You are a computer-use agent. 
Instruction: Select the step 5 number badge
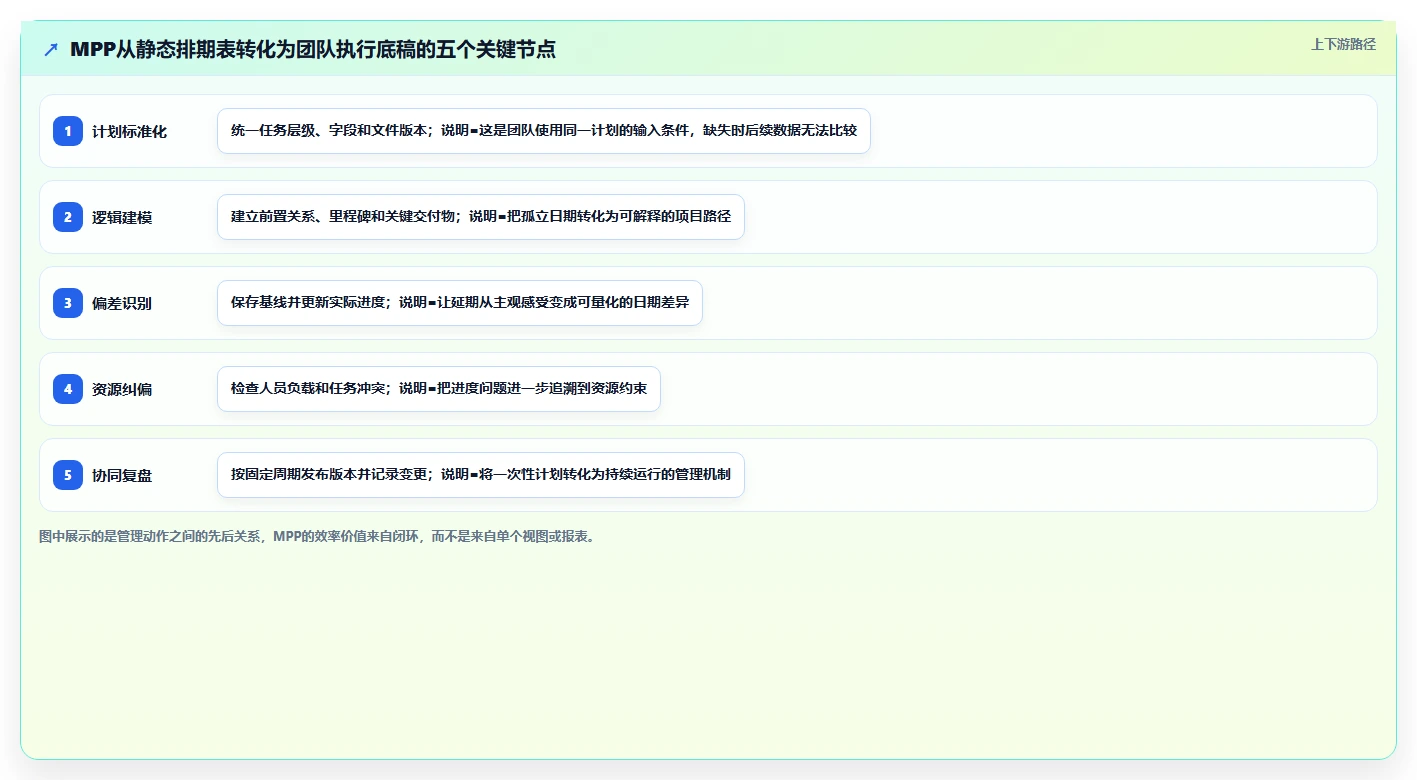pyautogui.click(x=68, y=475)
